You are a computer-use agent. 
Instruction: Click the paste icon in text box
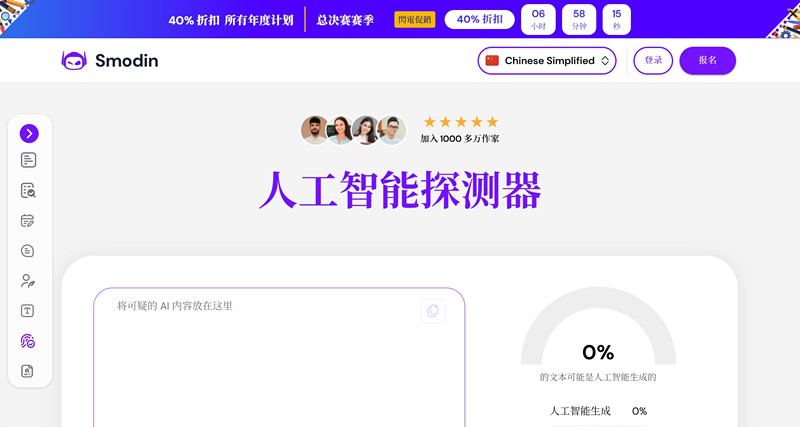point(433,311)
